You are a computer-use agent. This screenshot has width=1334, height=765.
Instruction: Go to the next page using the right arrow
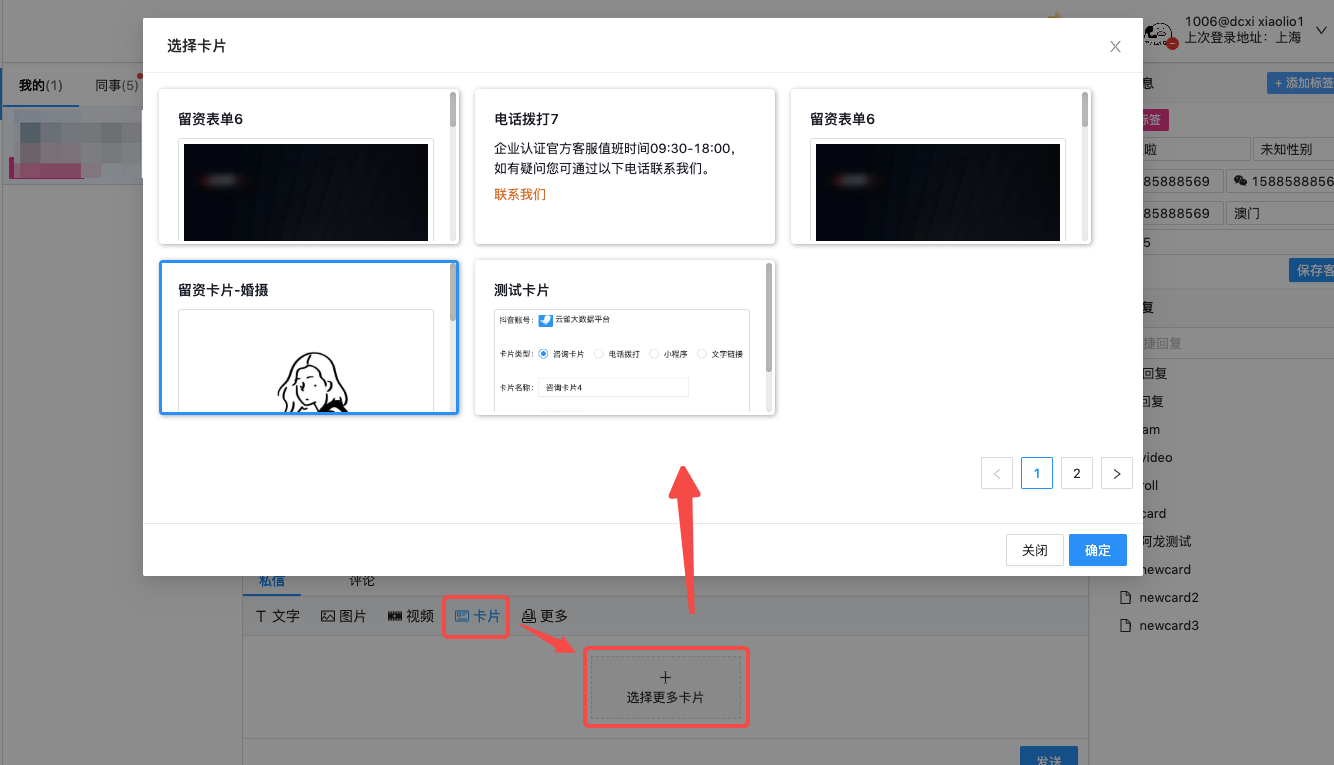pos(1116,472)
